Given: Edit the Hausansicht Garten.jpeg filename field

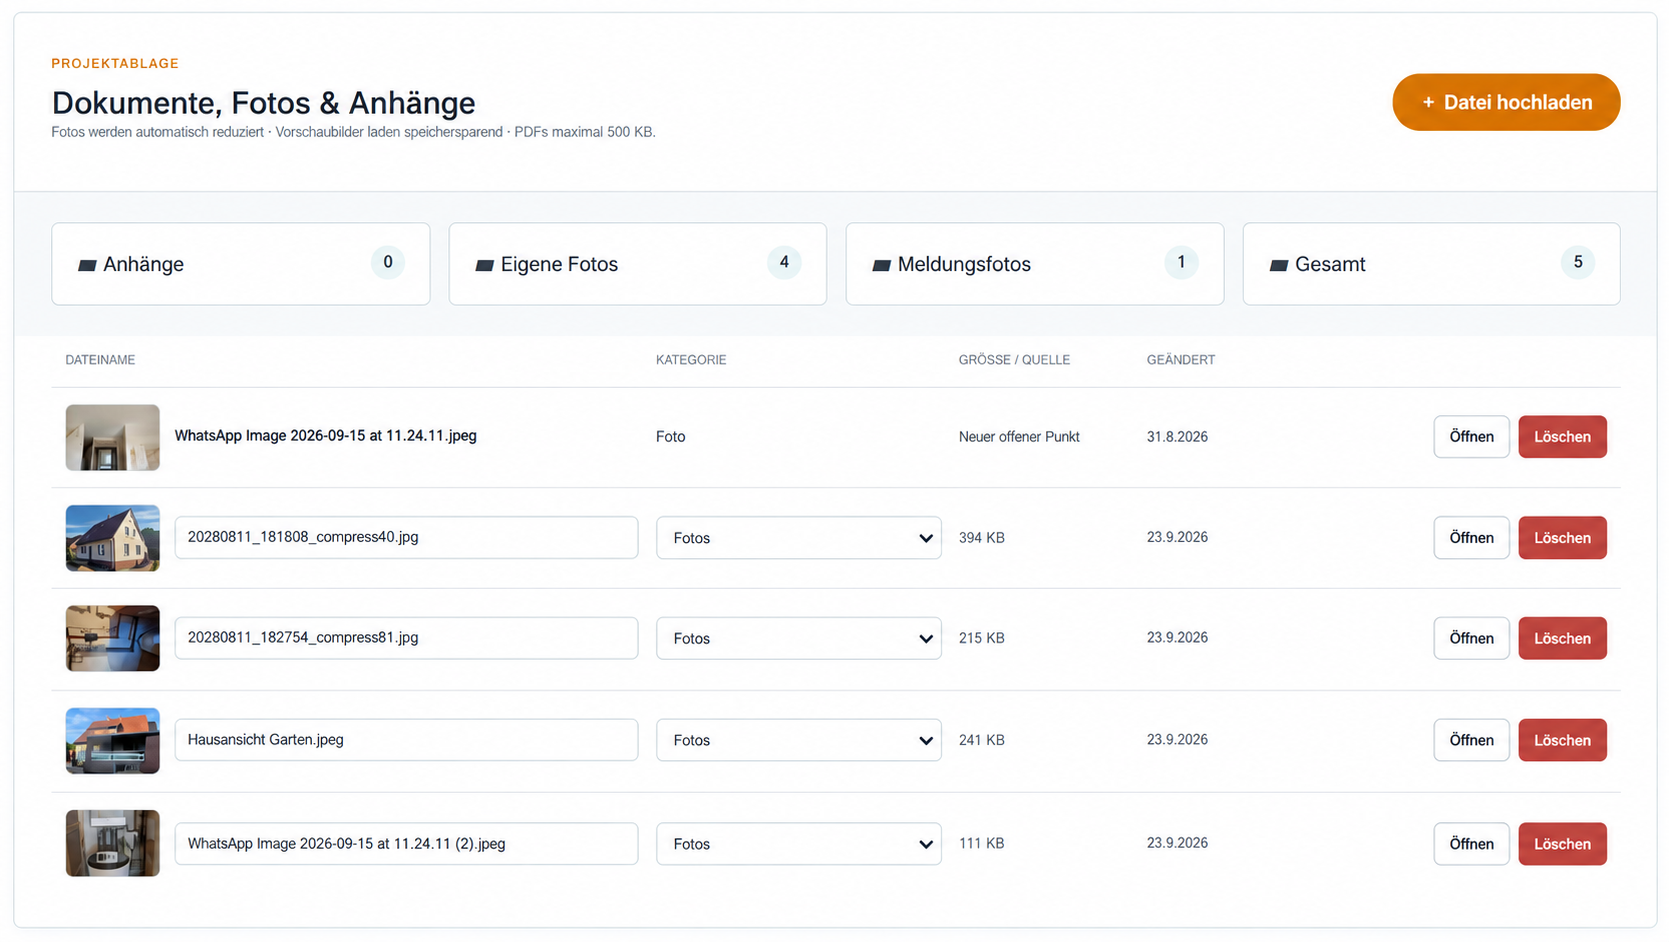Looking at the screenshot, I should click(406, 740).
